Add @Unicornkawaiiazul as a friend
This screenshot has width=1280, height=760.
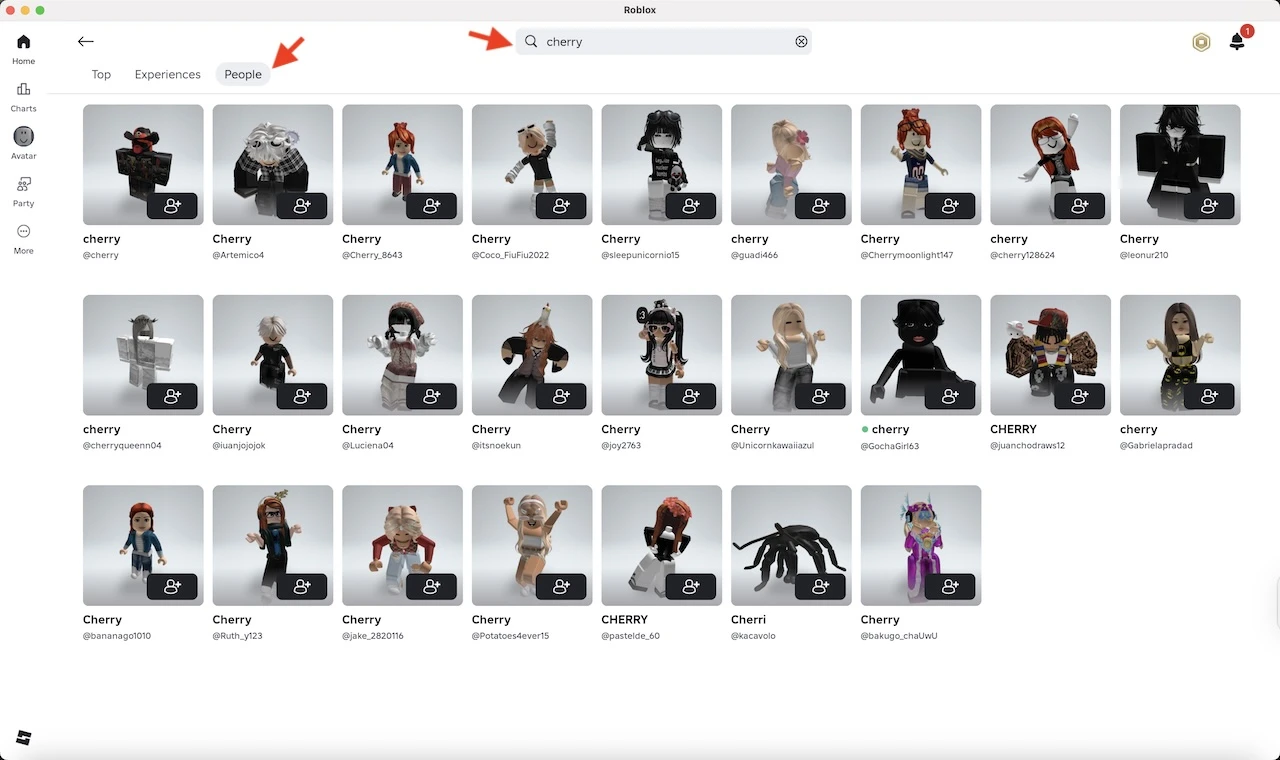pyautogui.click(x=821, y=396)
